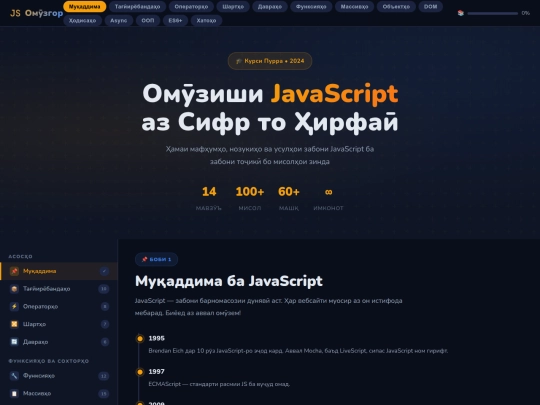Open Тағйирёбандаҳо in the sidebar
The image size is (540, 405).
pyautogui.click(x=59, y=289)
